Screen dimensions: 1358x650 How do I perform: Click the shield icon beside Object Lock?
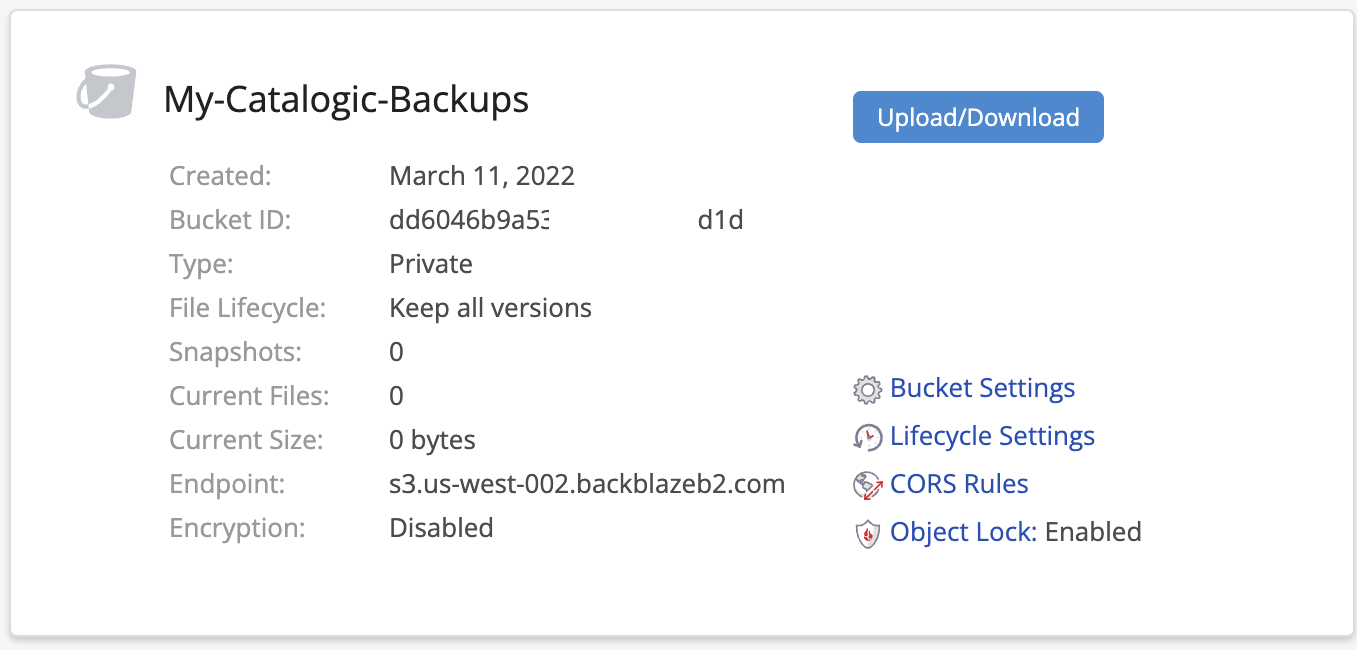pos(867,533)
